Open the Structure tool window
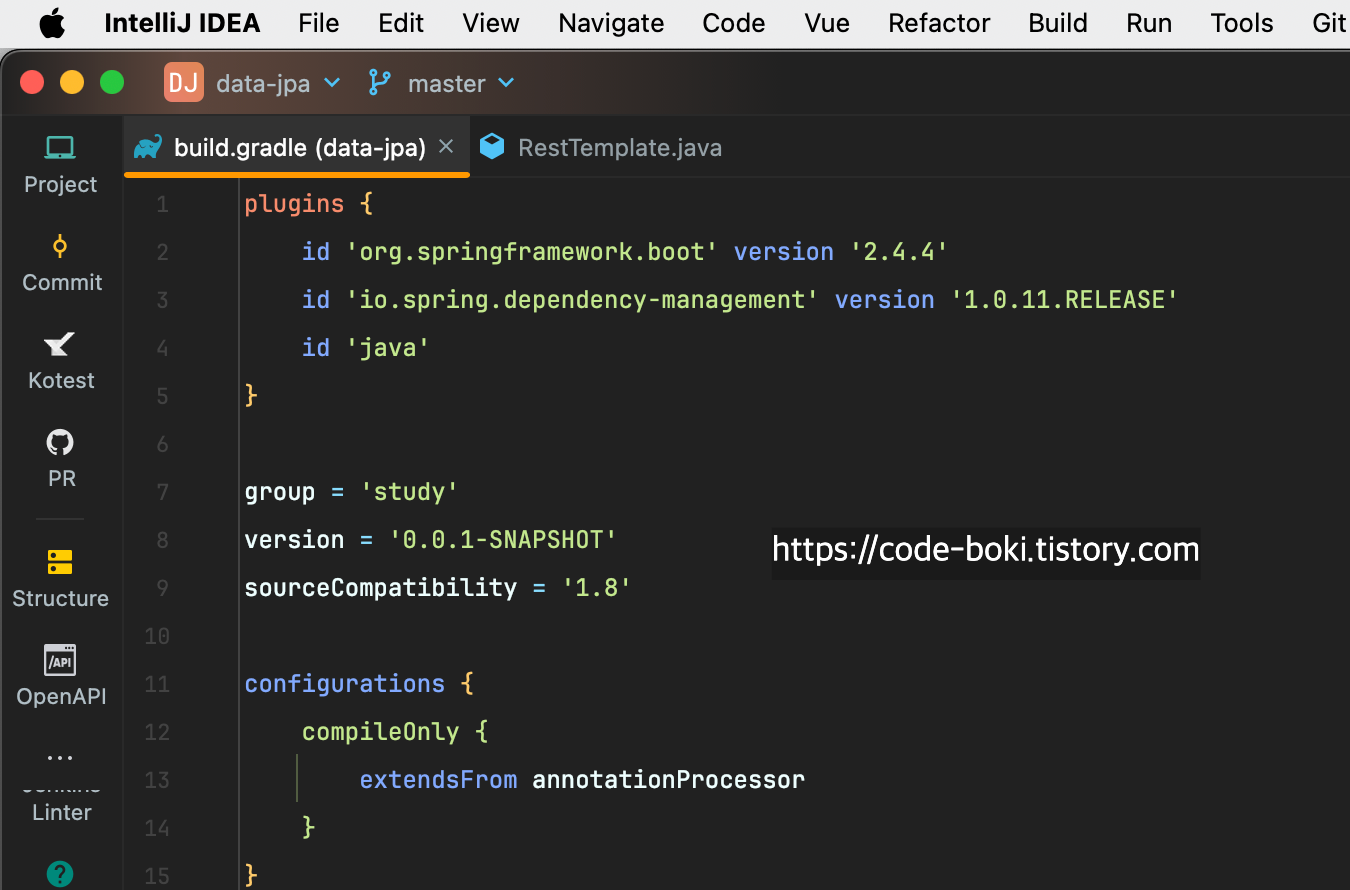The height and width of the screenshot is (890, 1350). click(60, 578)
